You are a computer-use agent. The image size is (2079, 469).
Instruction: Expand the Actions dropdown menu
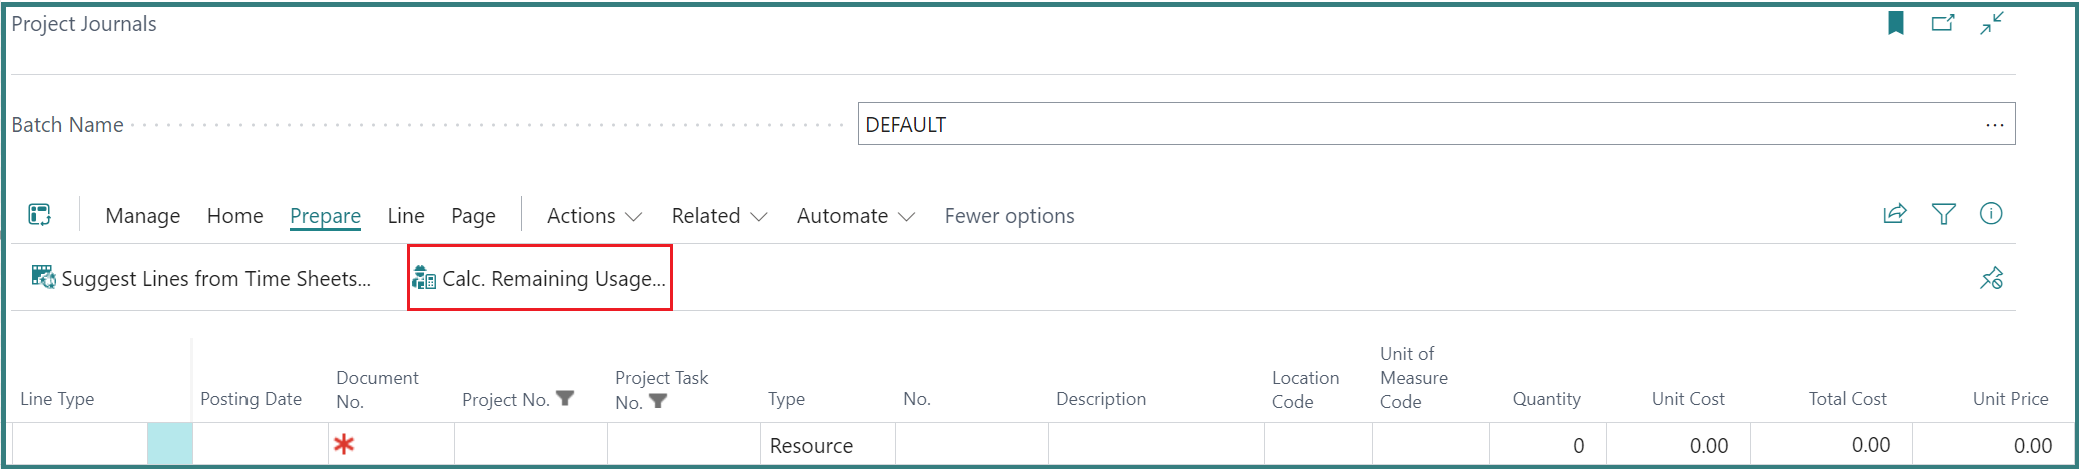click(x=594, y=216)
